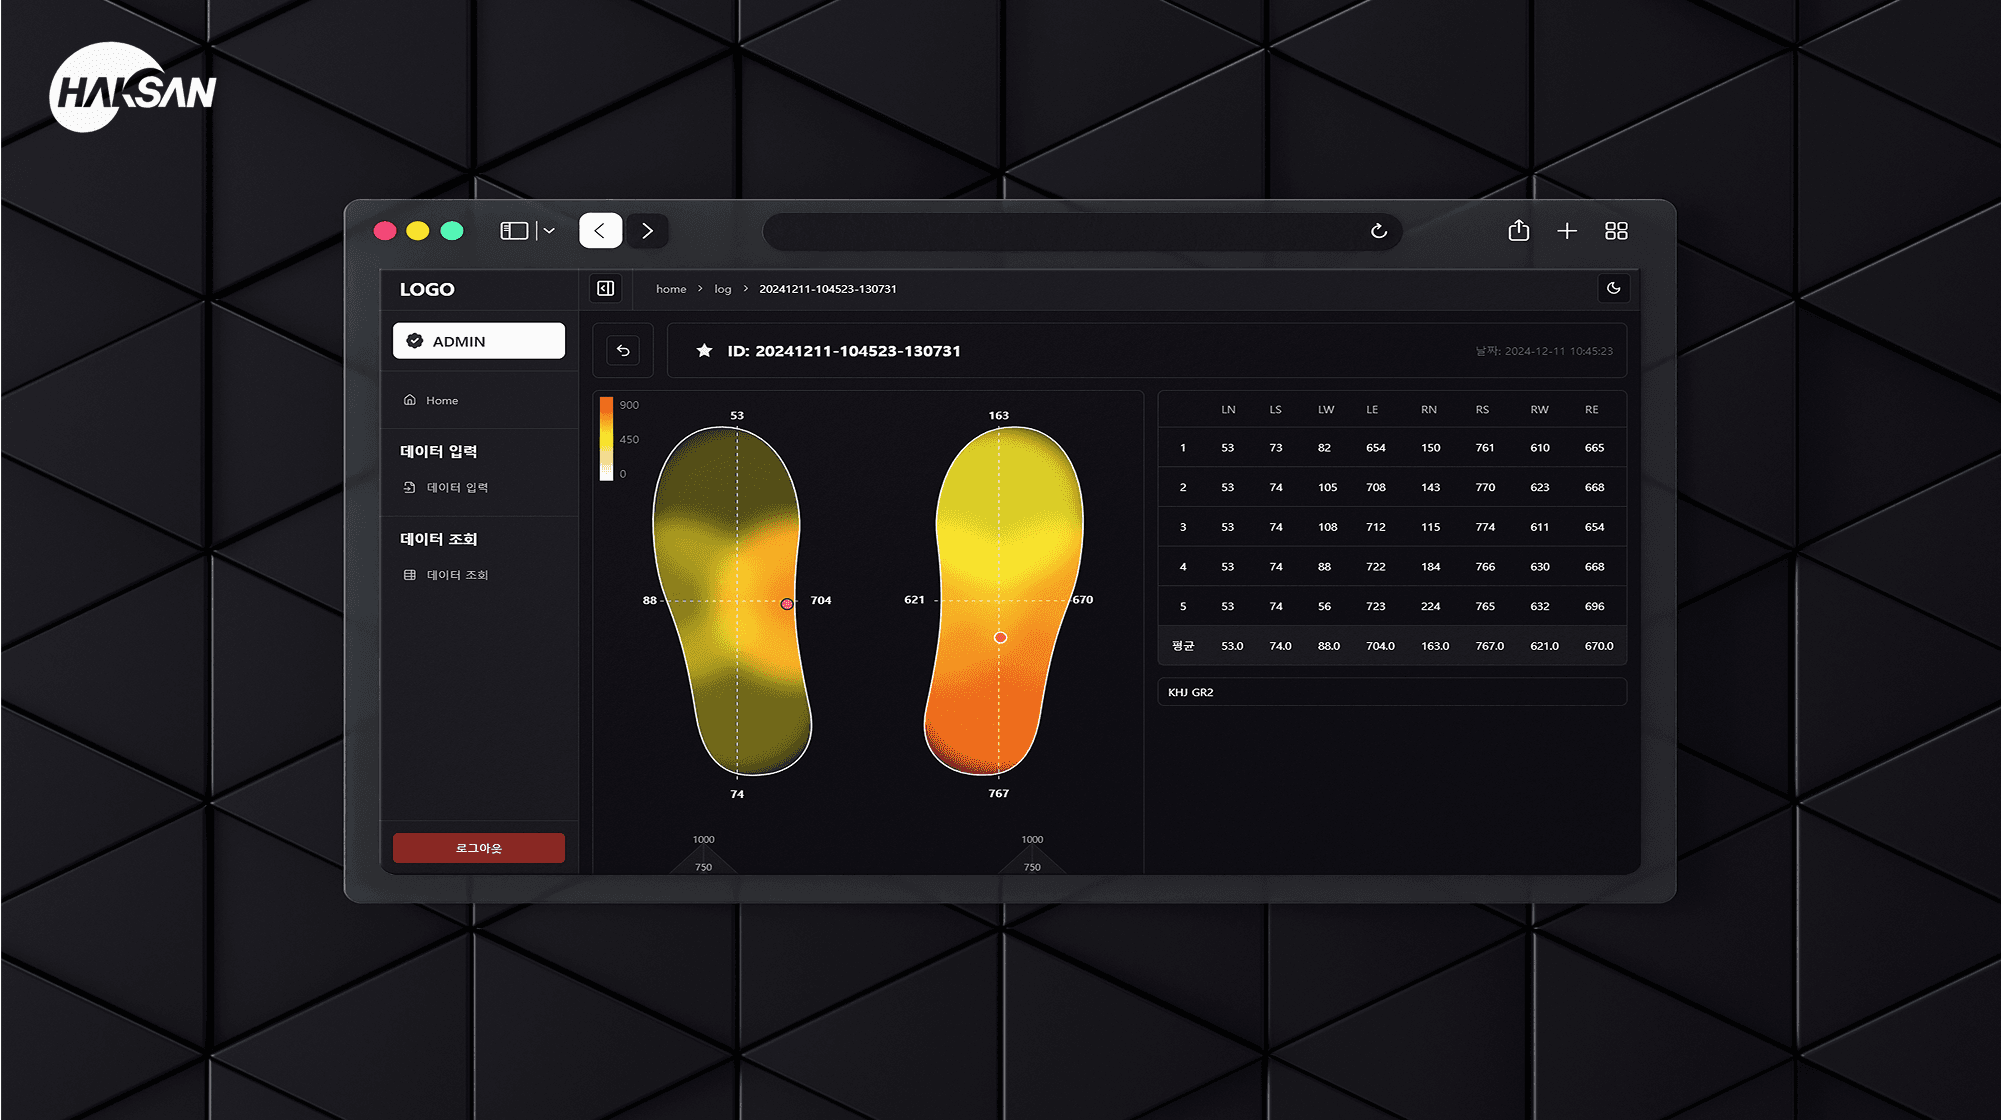
Task: Select the 평균 row label
Action: (1183, 646)
